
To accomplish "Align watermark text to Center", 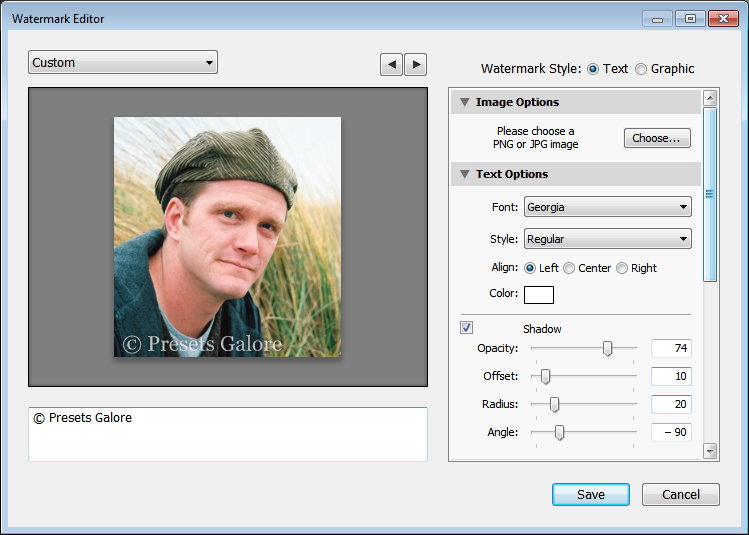I will click(x=569, y=268).
